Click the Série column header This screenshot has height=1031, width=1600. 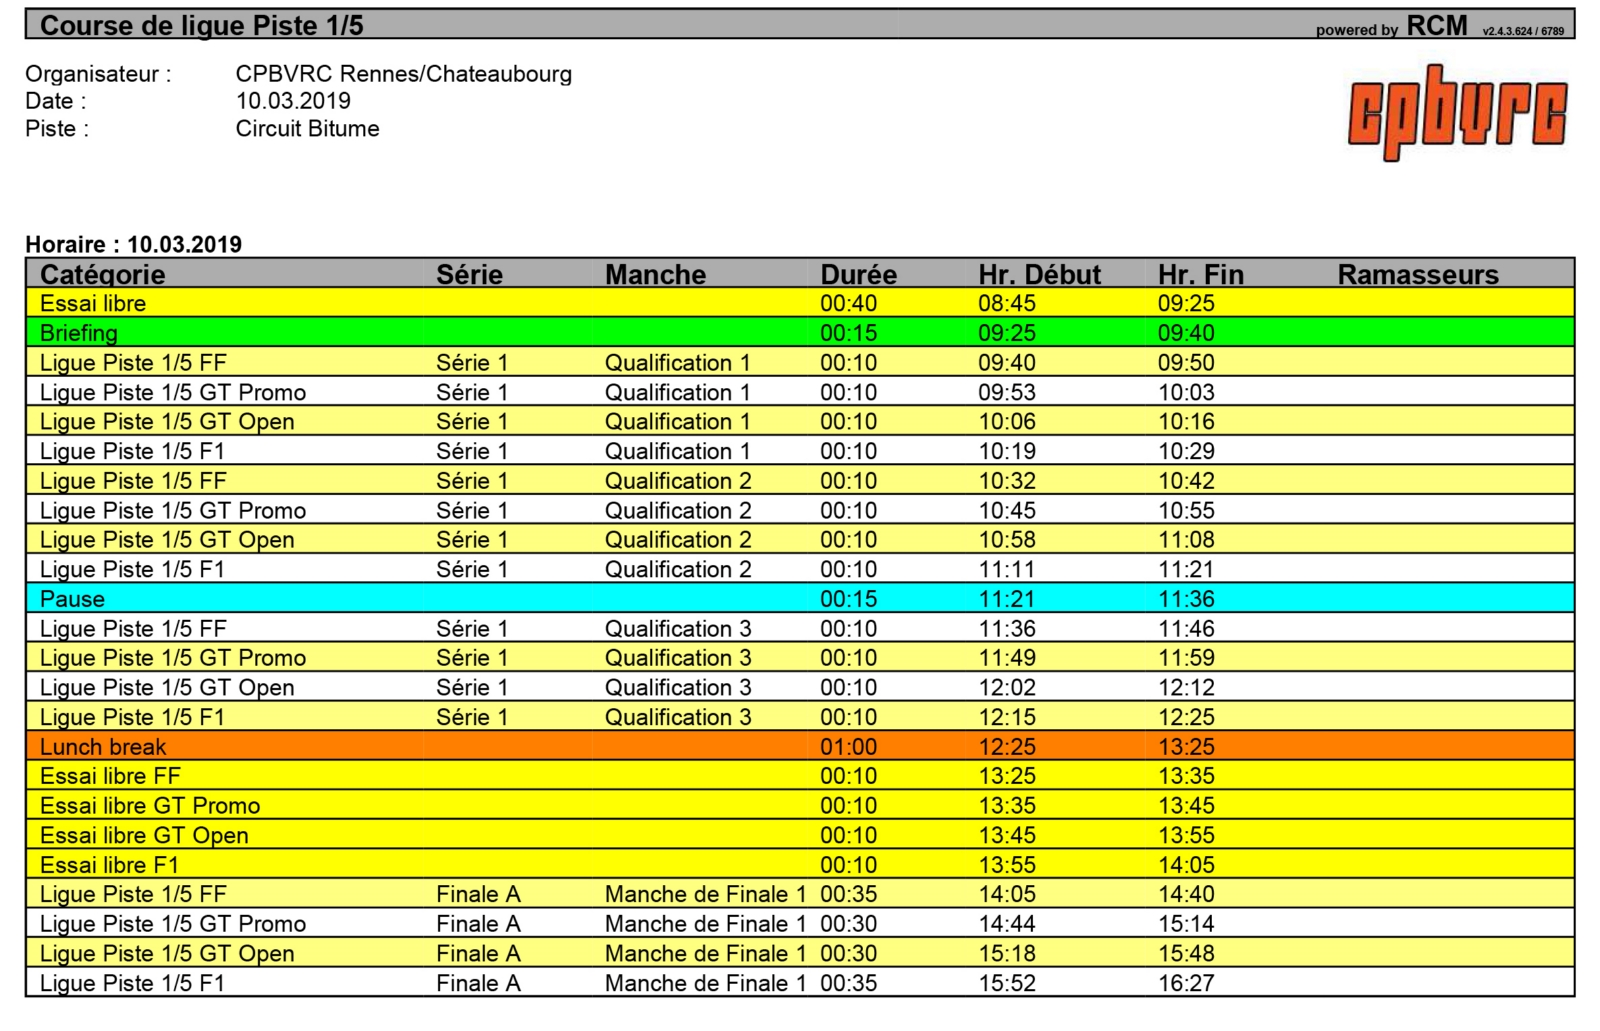[469, 274]
